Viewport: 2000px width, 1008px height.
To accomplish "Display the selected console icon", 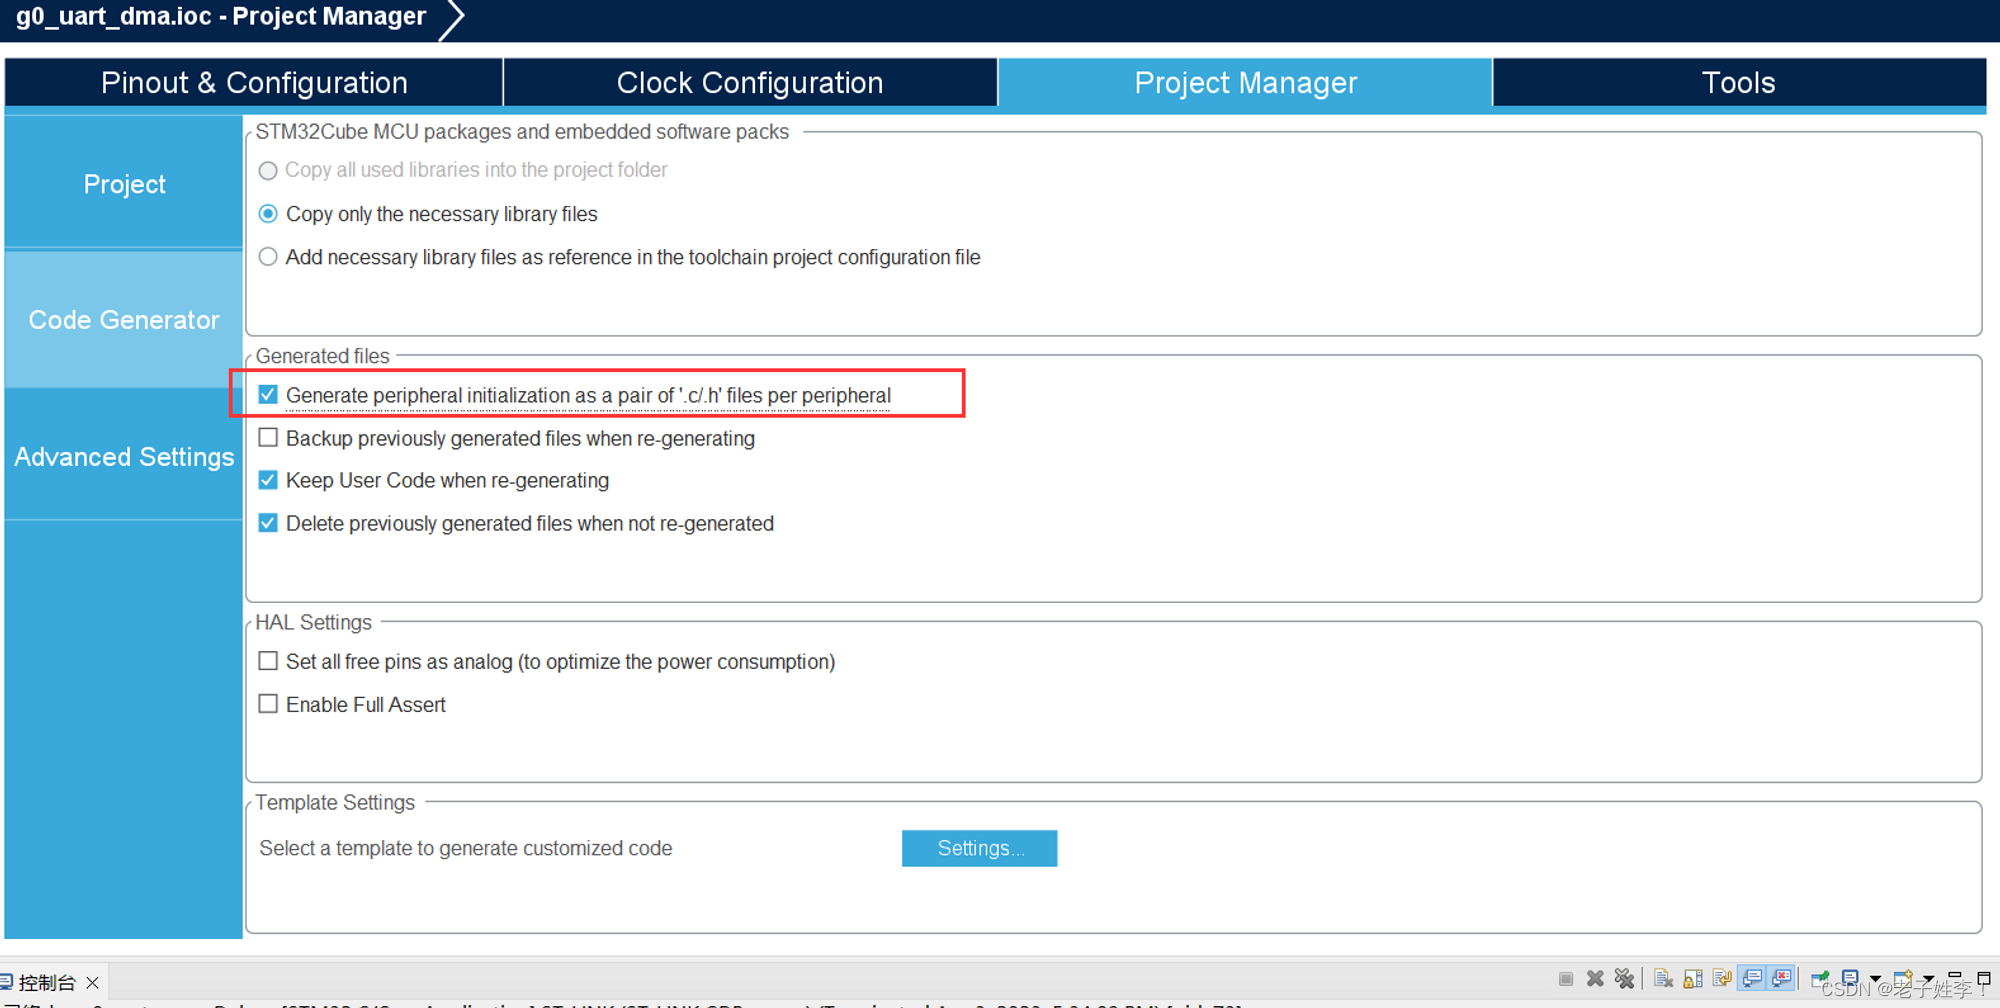I will tap(1850, 978).
